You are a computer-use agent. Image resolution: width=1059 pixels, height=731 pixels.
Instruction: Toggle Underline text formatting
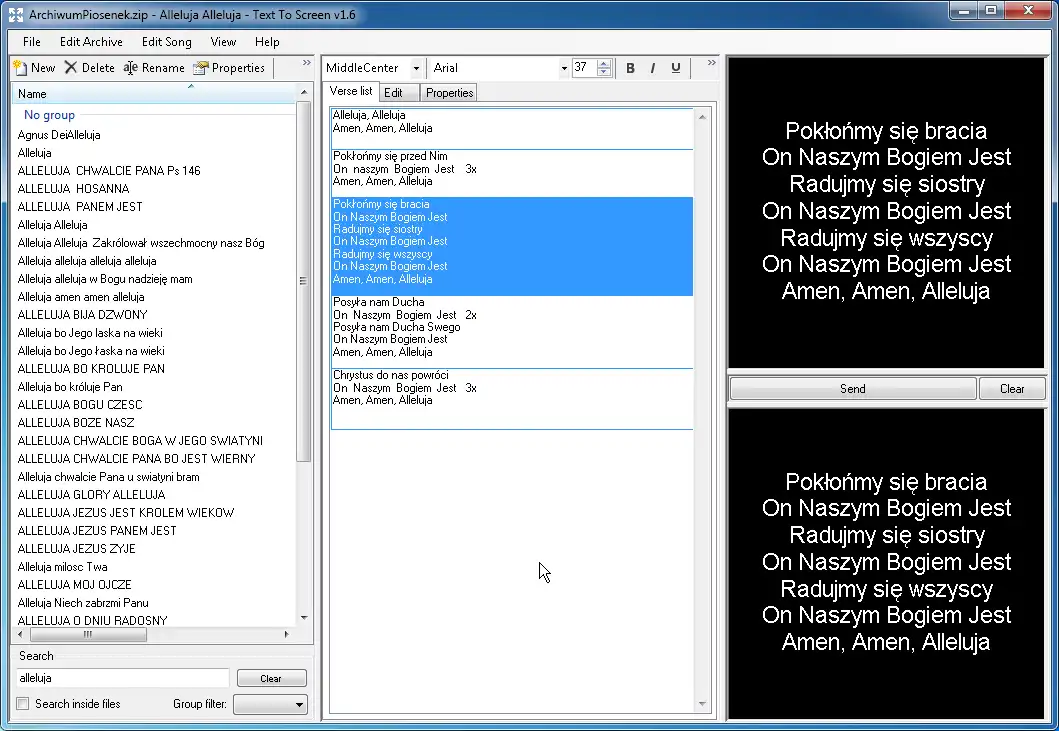coord(675,68)
